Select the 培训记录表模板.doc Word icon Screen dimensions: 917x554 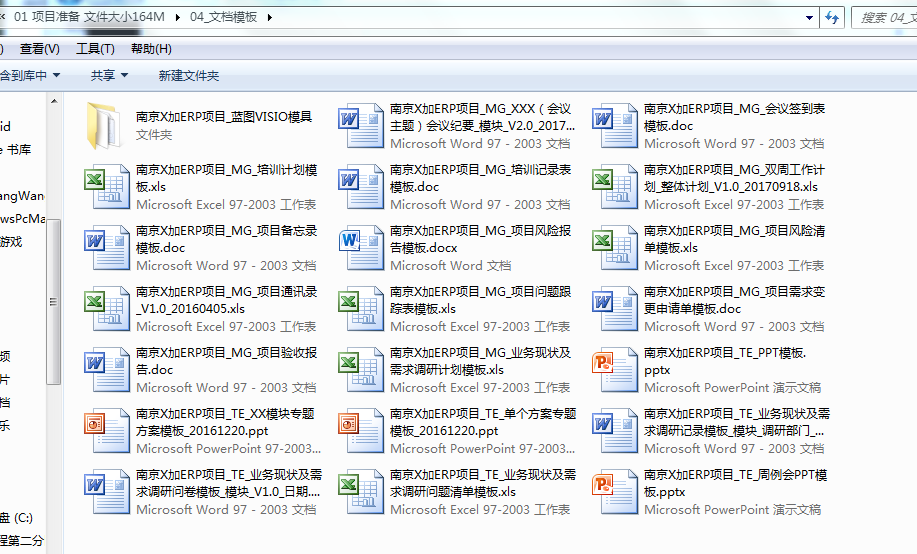tap(361, 187)
